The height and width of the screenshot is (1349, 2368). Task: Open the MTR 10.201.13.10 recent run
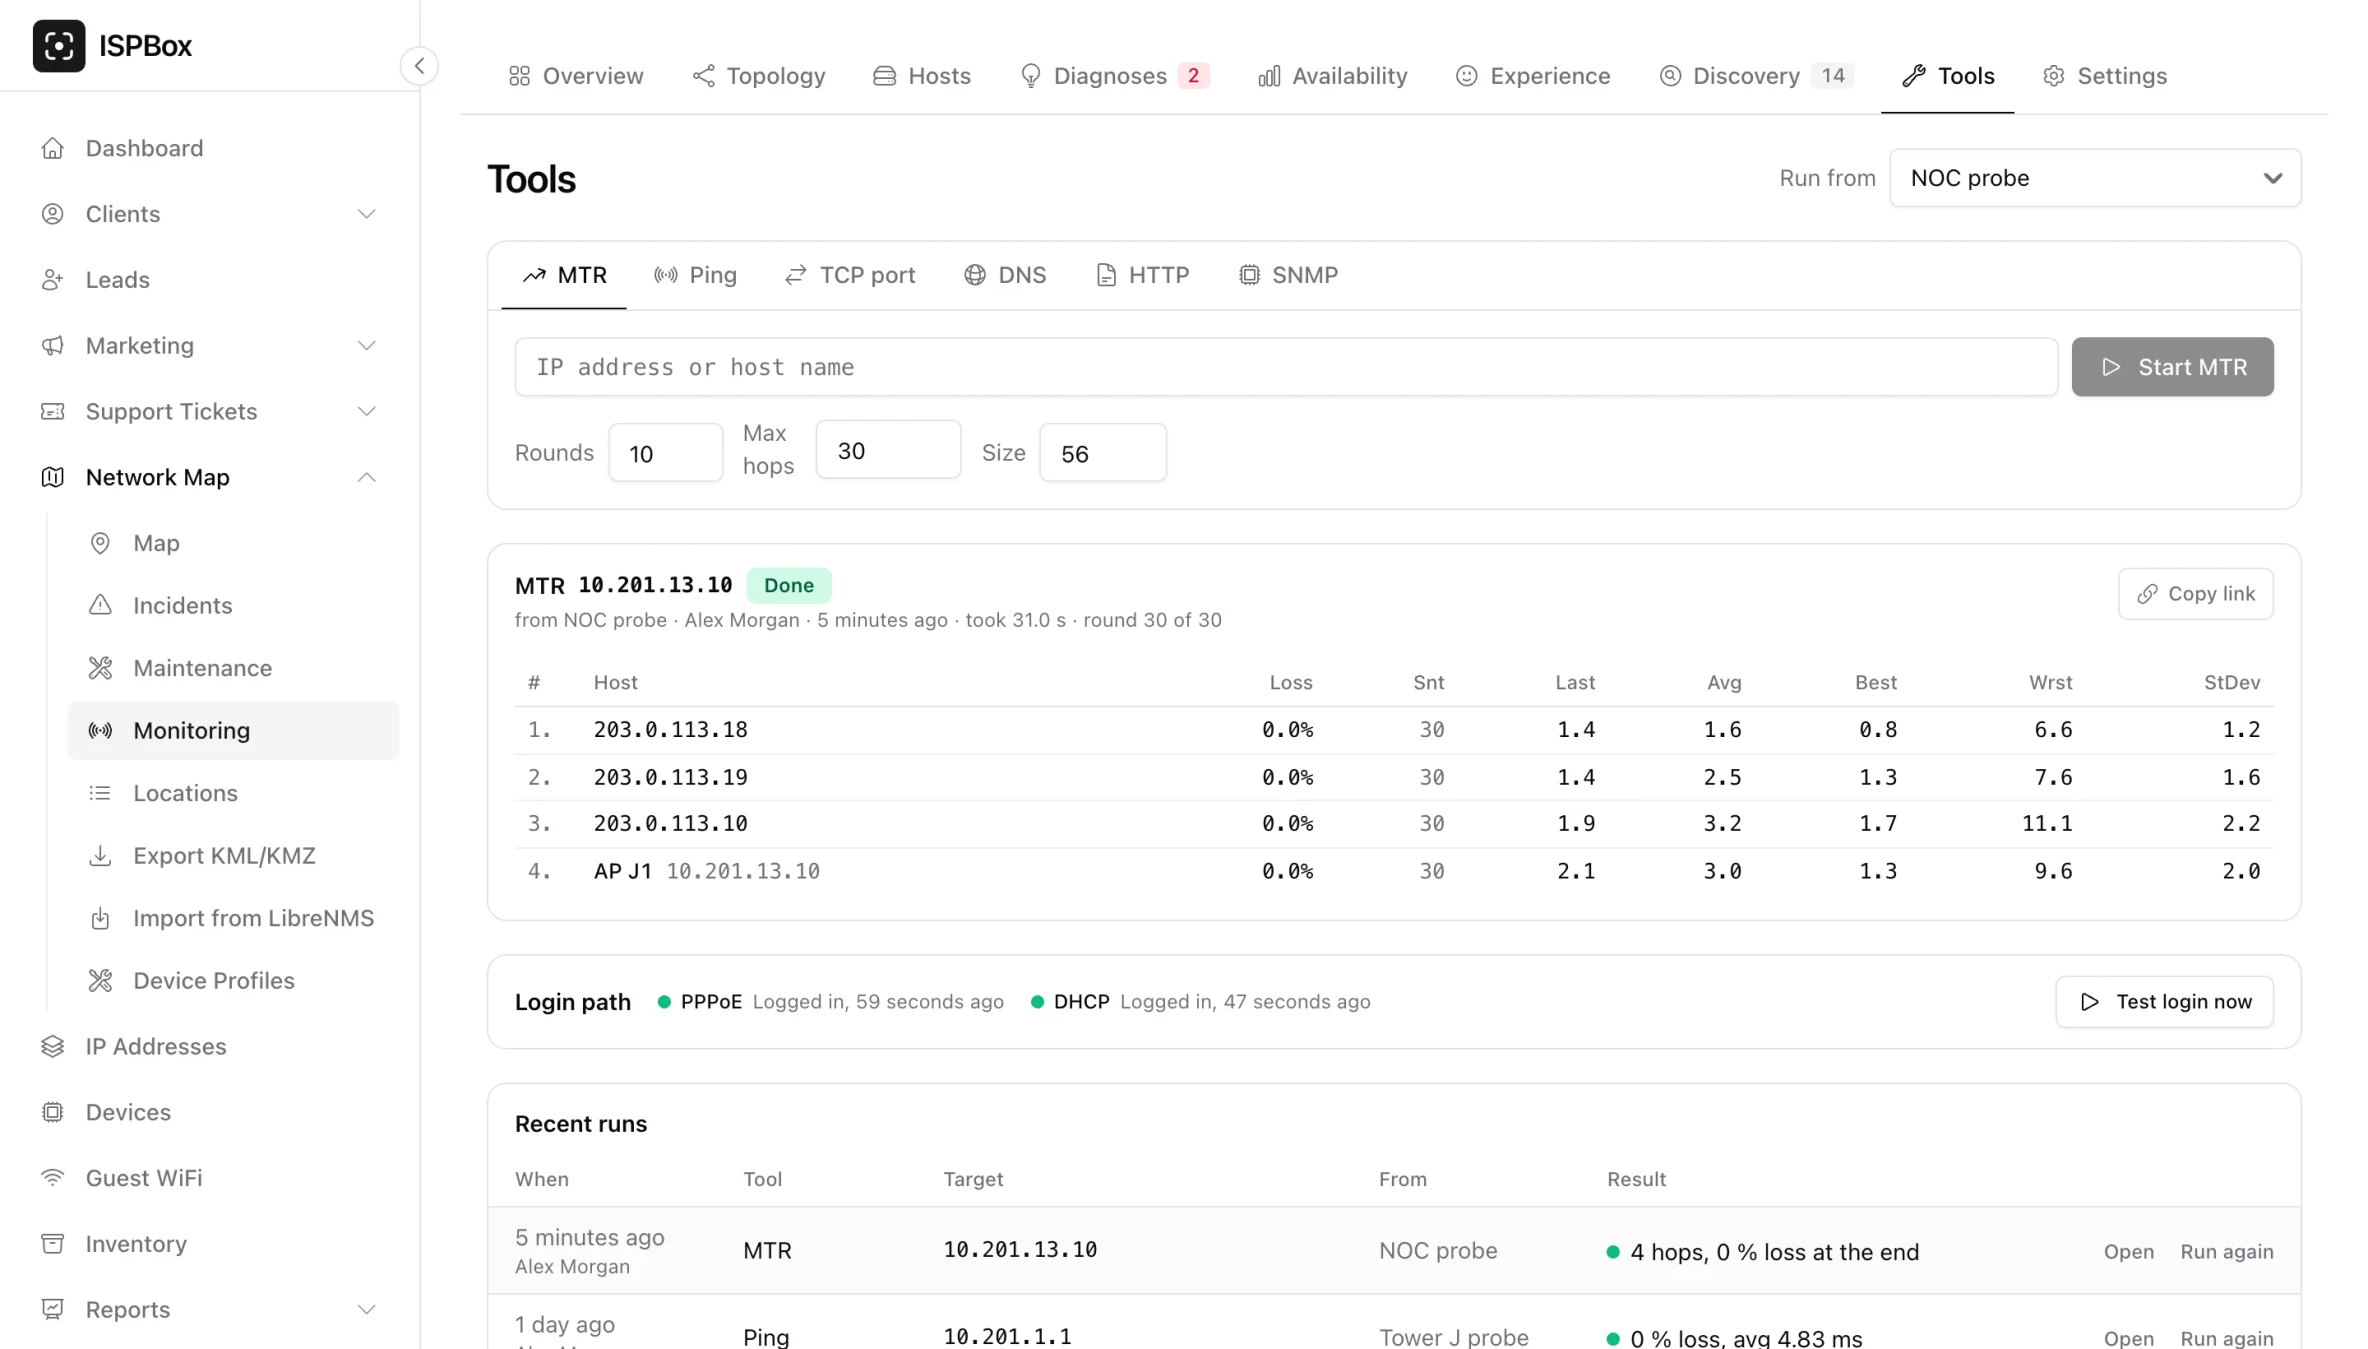tap(2128, 1252)
